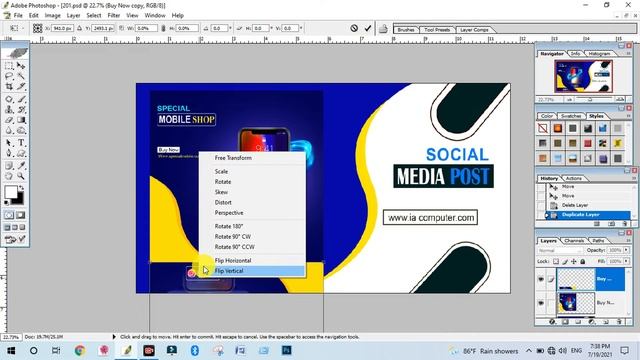
Task: Open the Actions tab
Action: (573, 178)
